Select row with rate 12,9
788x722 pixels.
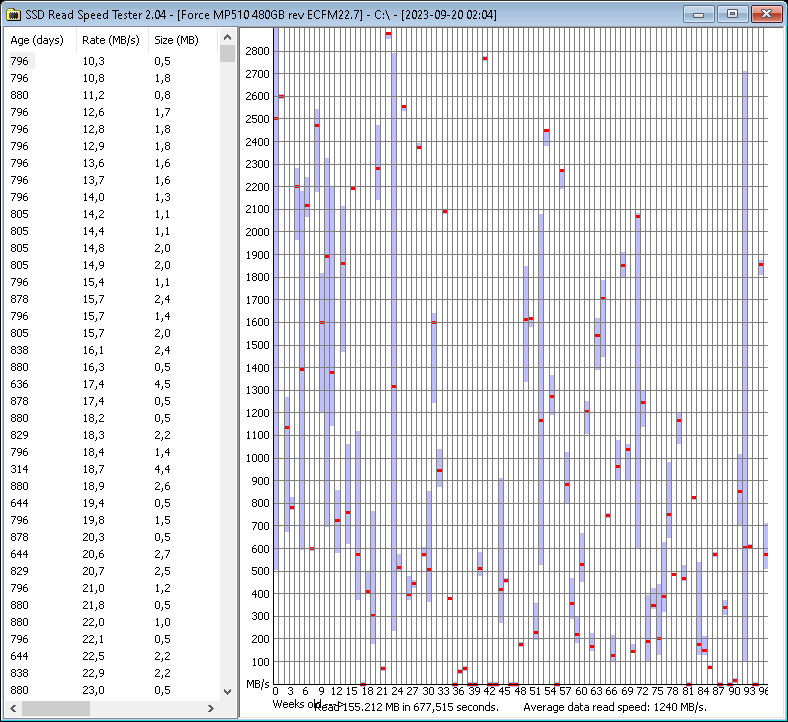113,146
